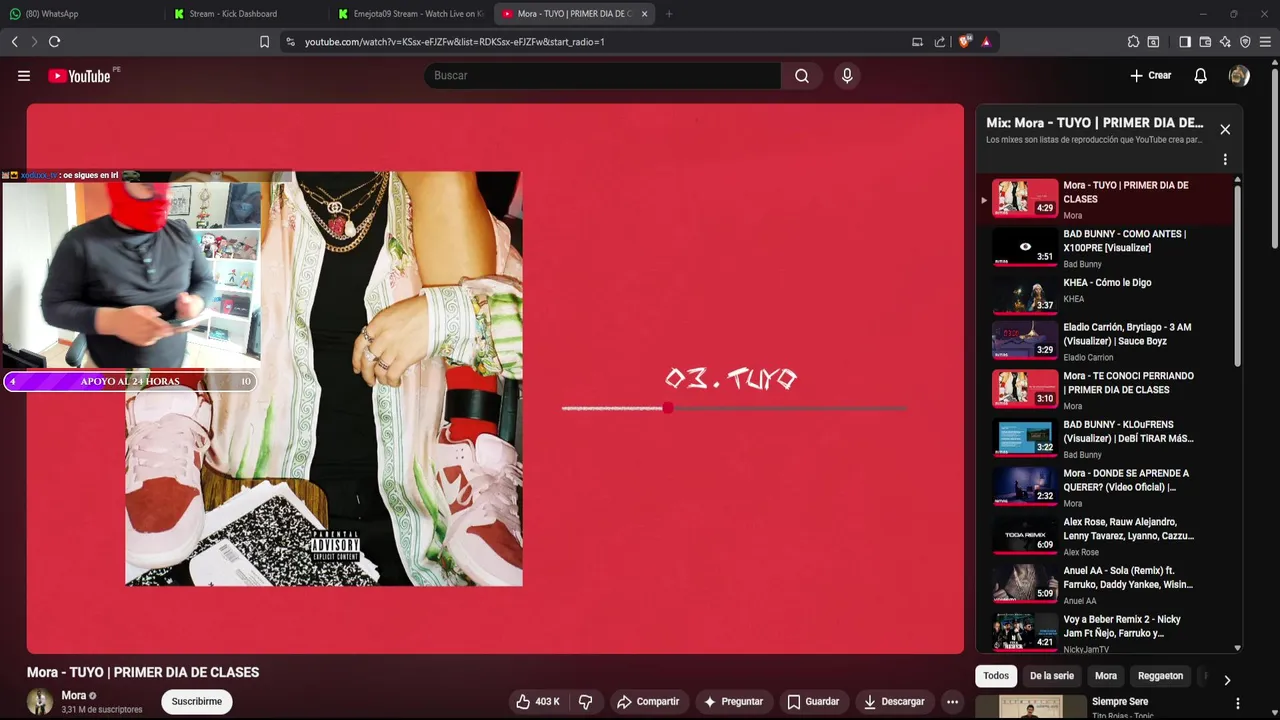Open more actions ellipsis under video

(952, 702)
